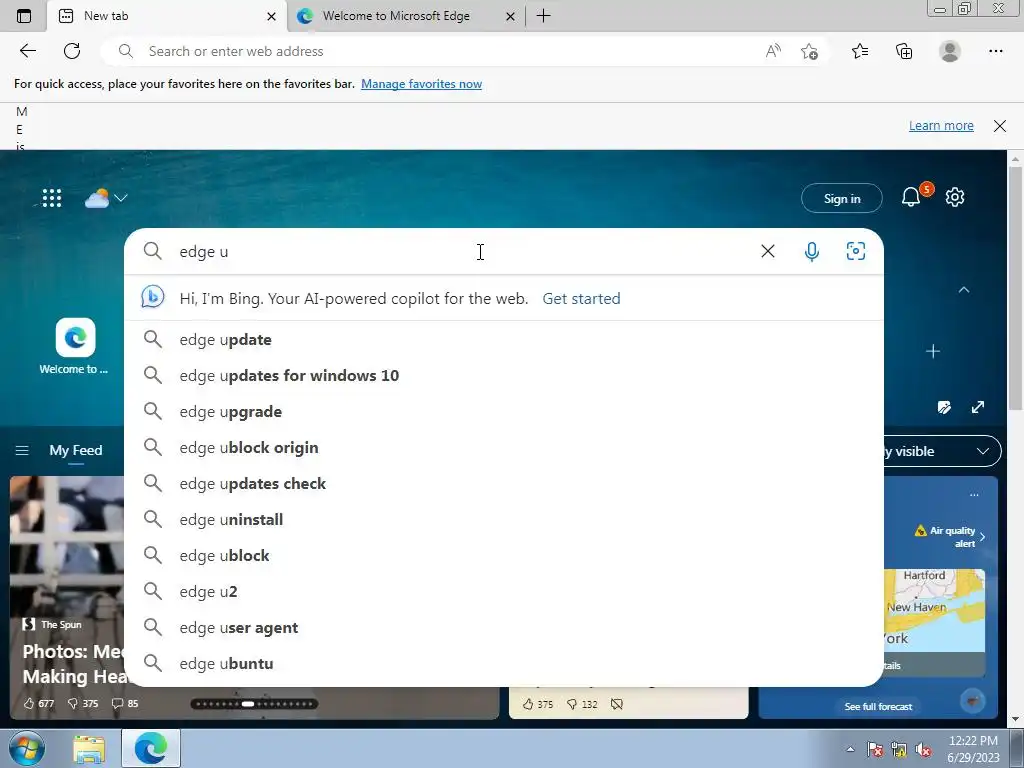Click the page vertical scrollbar thumb
The image size is (1024, 768).
coord(1015,289)
